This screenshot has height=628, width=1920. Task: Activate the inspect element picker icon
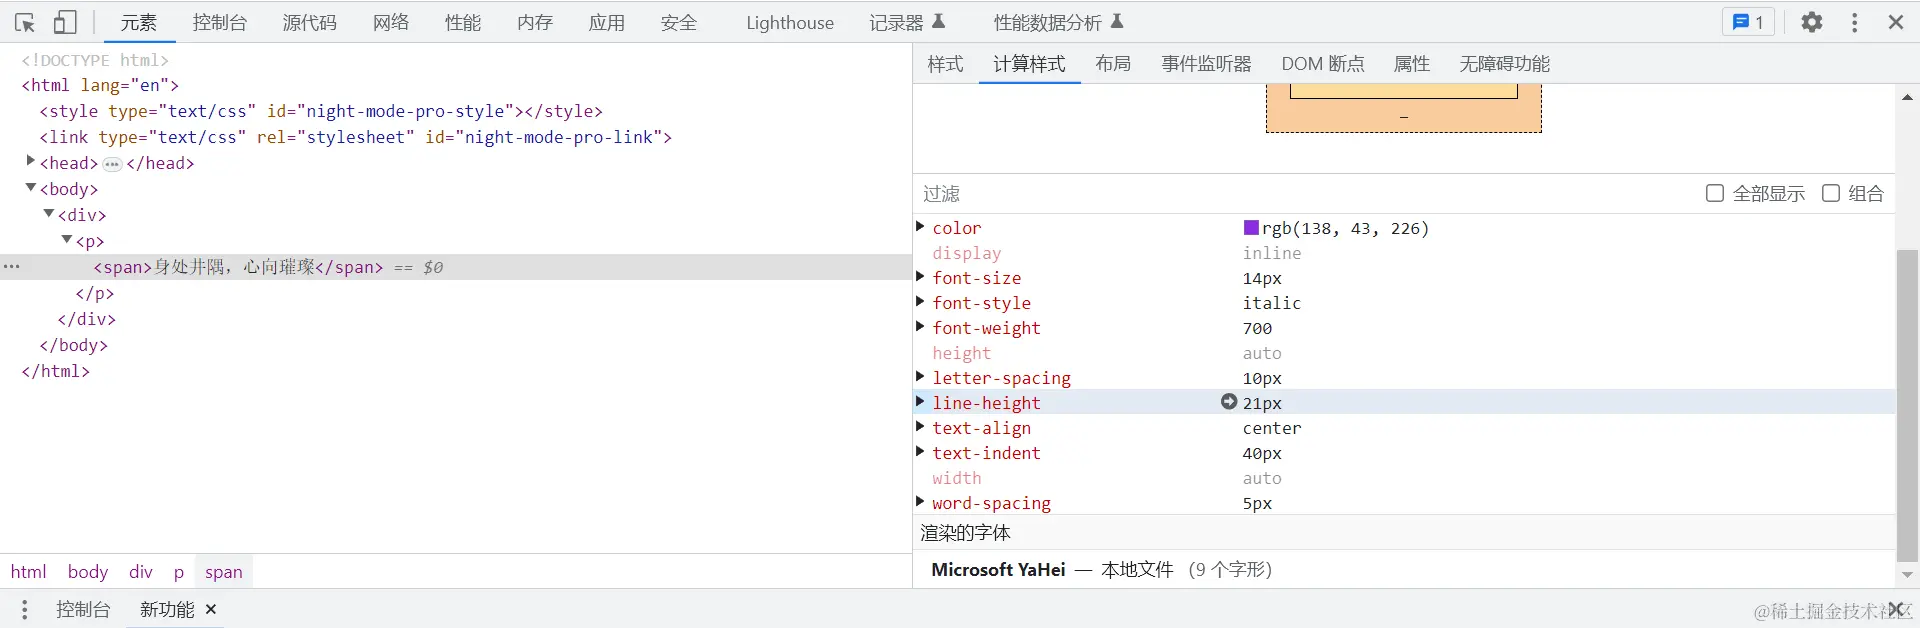[x=25, y=22]
